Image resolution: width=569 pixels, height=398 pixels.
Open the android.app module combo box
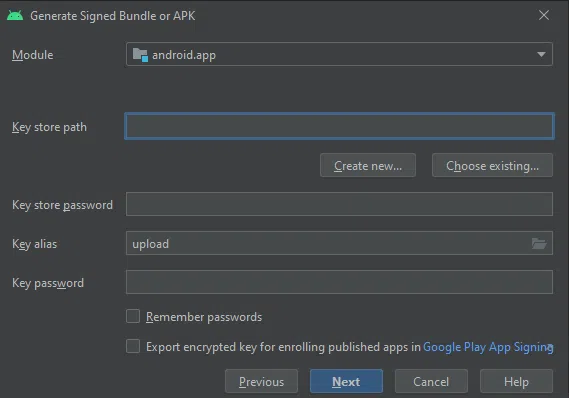click(339, 54)
